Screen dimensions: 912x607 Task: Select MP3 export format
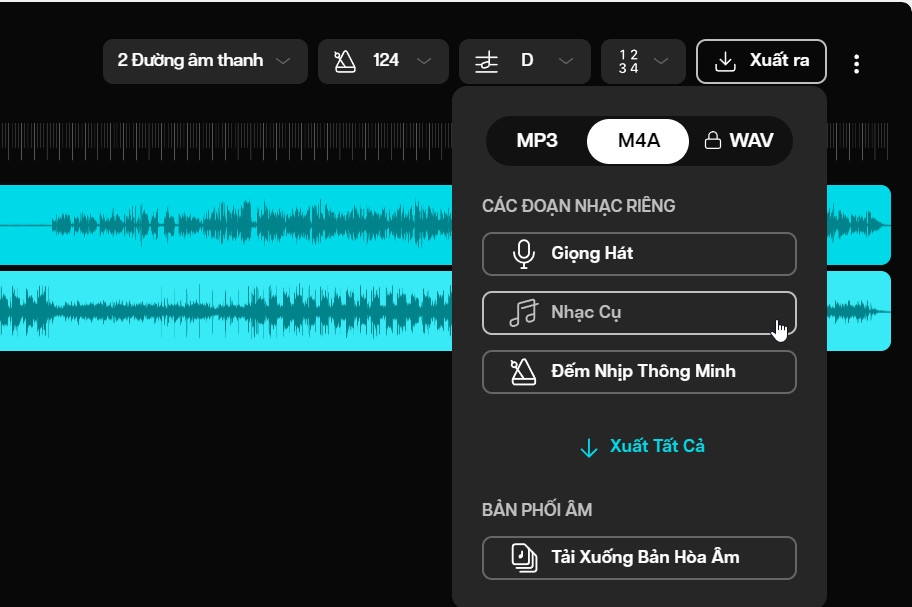coord(537,141)
